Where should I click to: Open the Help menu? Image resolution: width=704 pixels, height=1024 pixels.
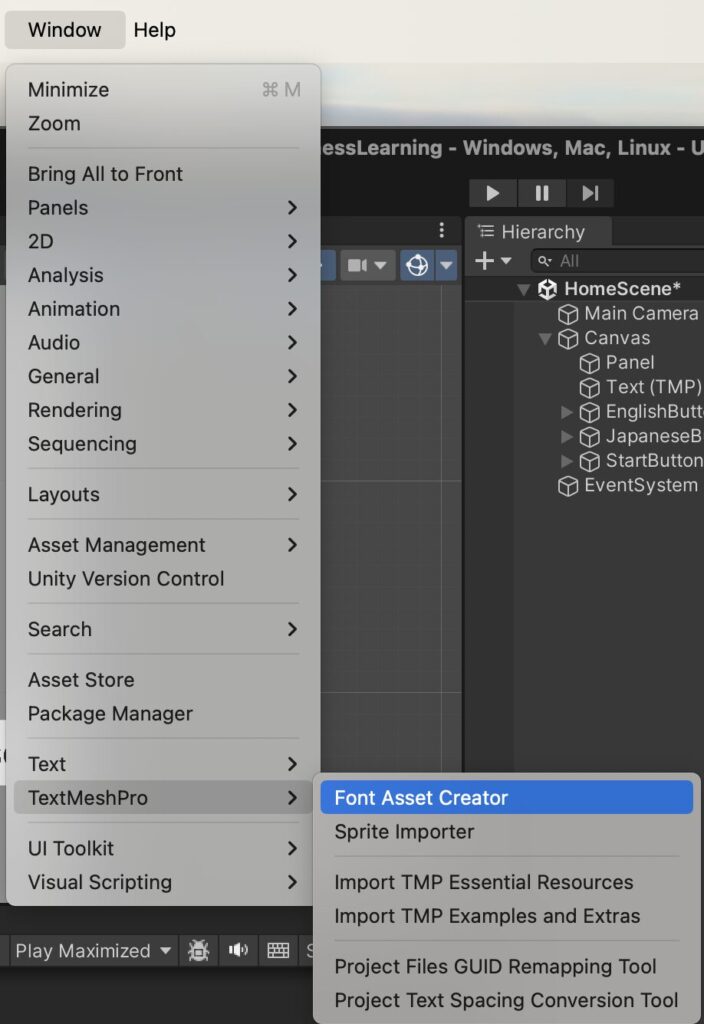(154, 30)
